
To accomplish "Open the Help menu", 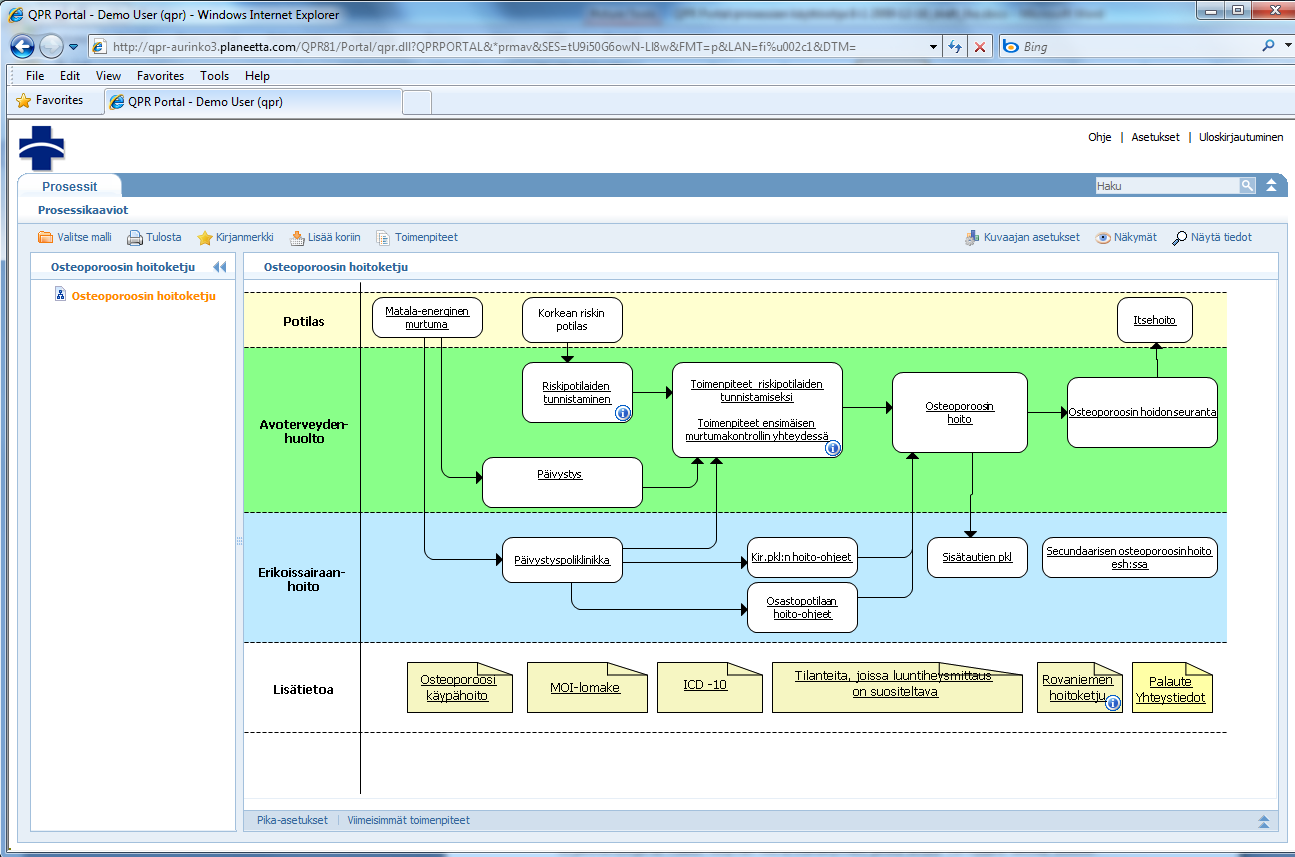I will [x=257, y=76].
